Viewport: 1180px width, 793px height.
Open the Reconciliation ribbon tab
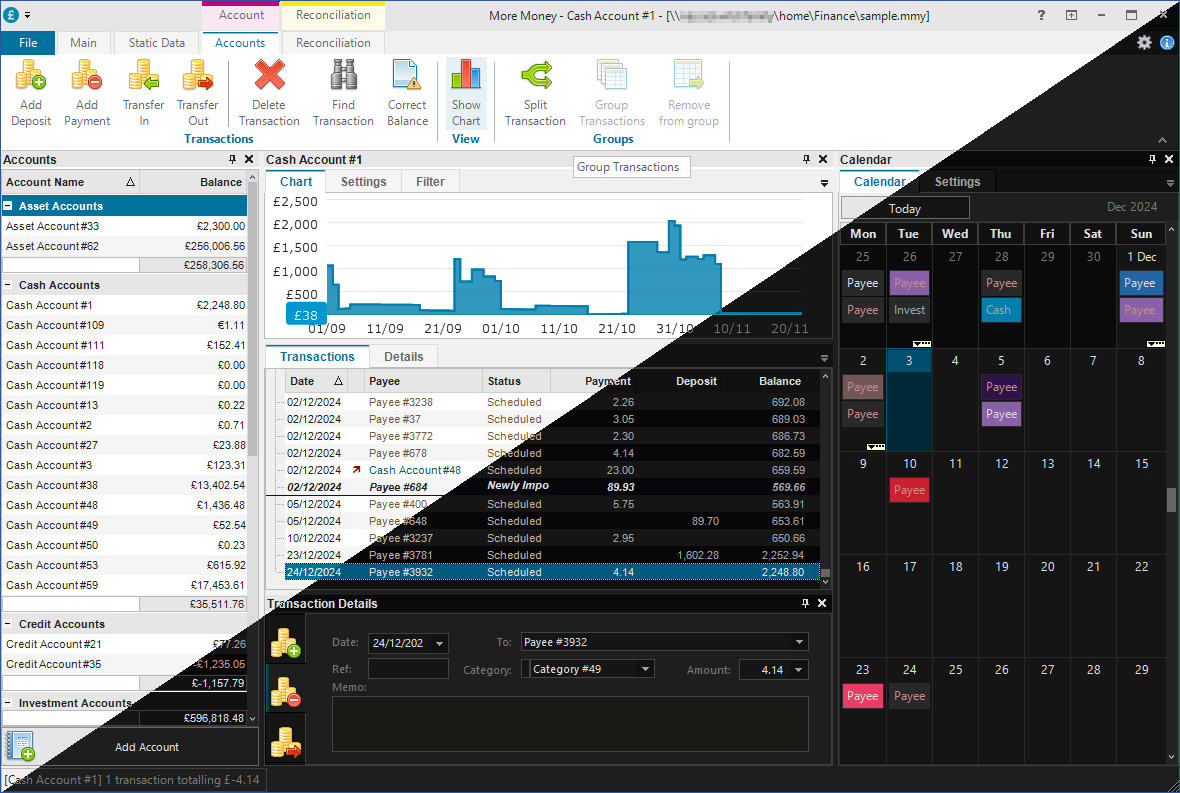332,42
